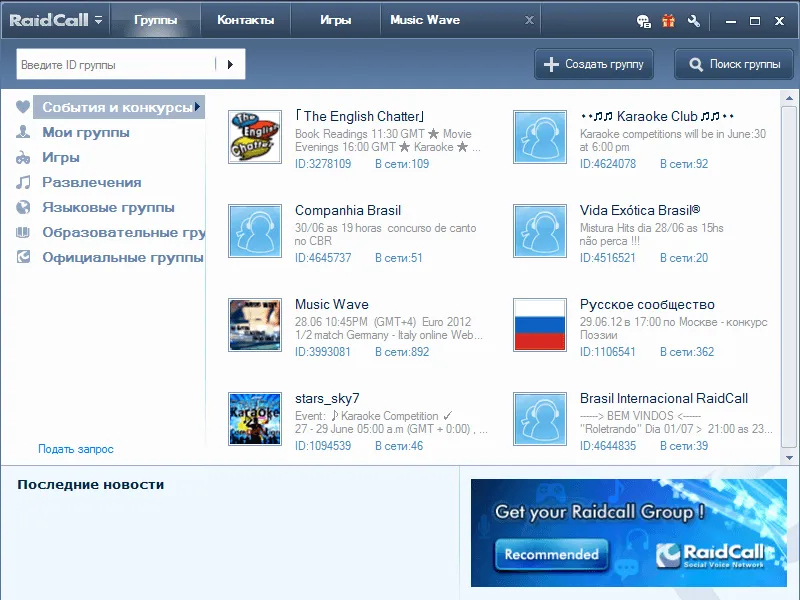This screenshot has height=600, width=800.
Task: Click the globe icon beside Языковые группы
Action: tap(23, 207)
